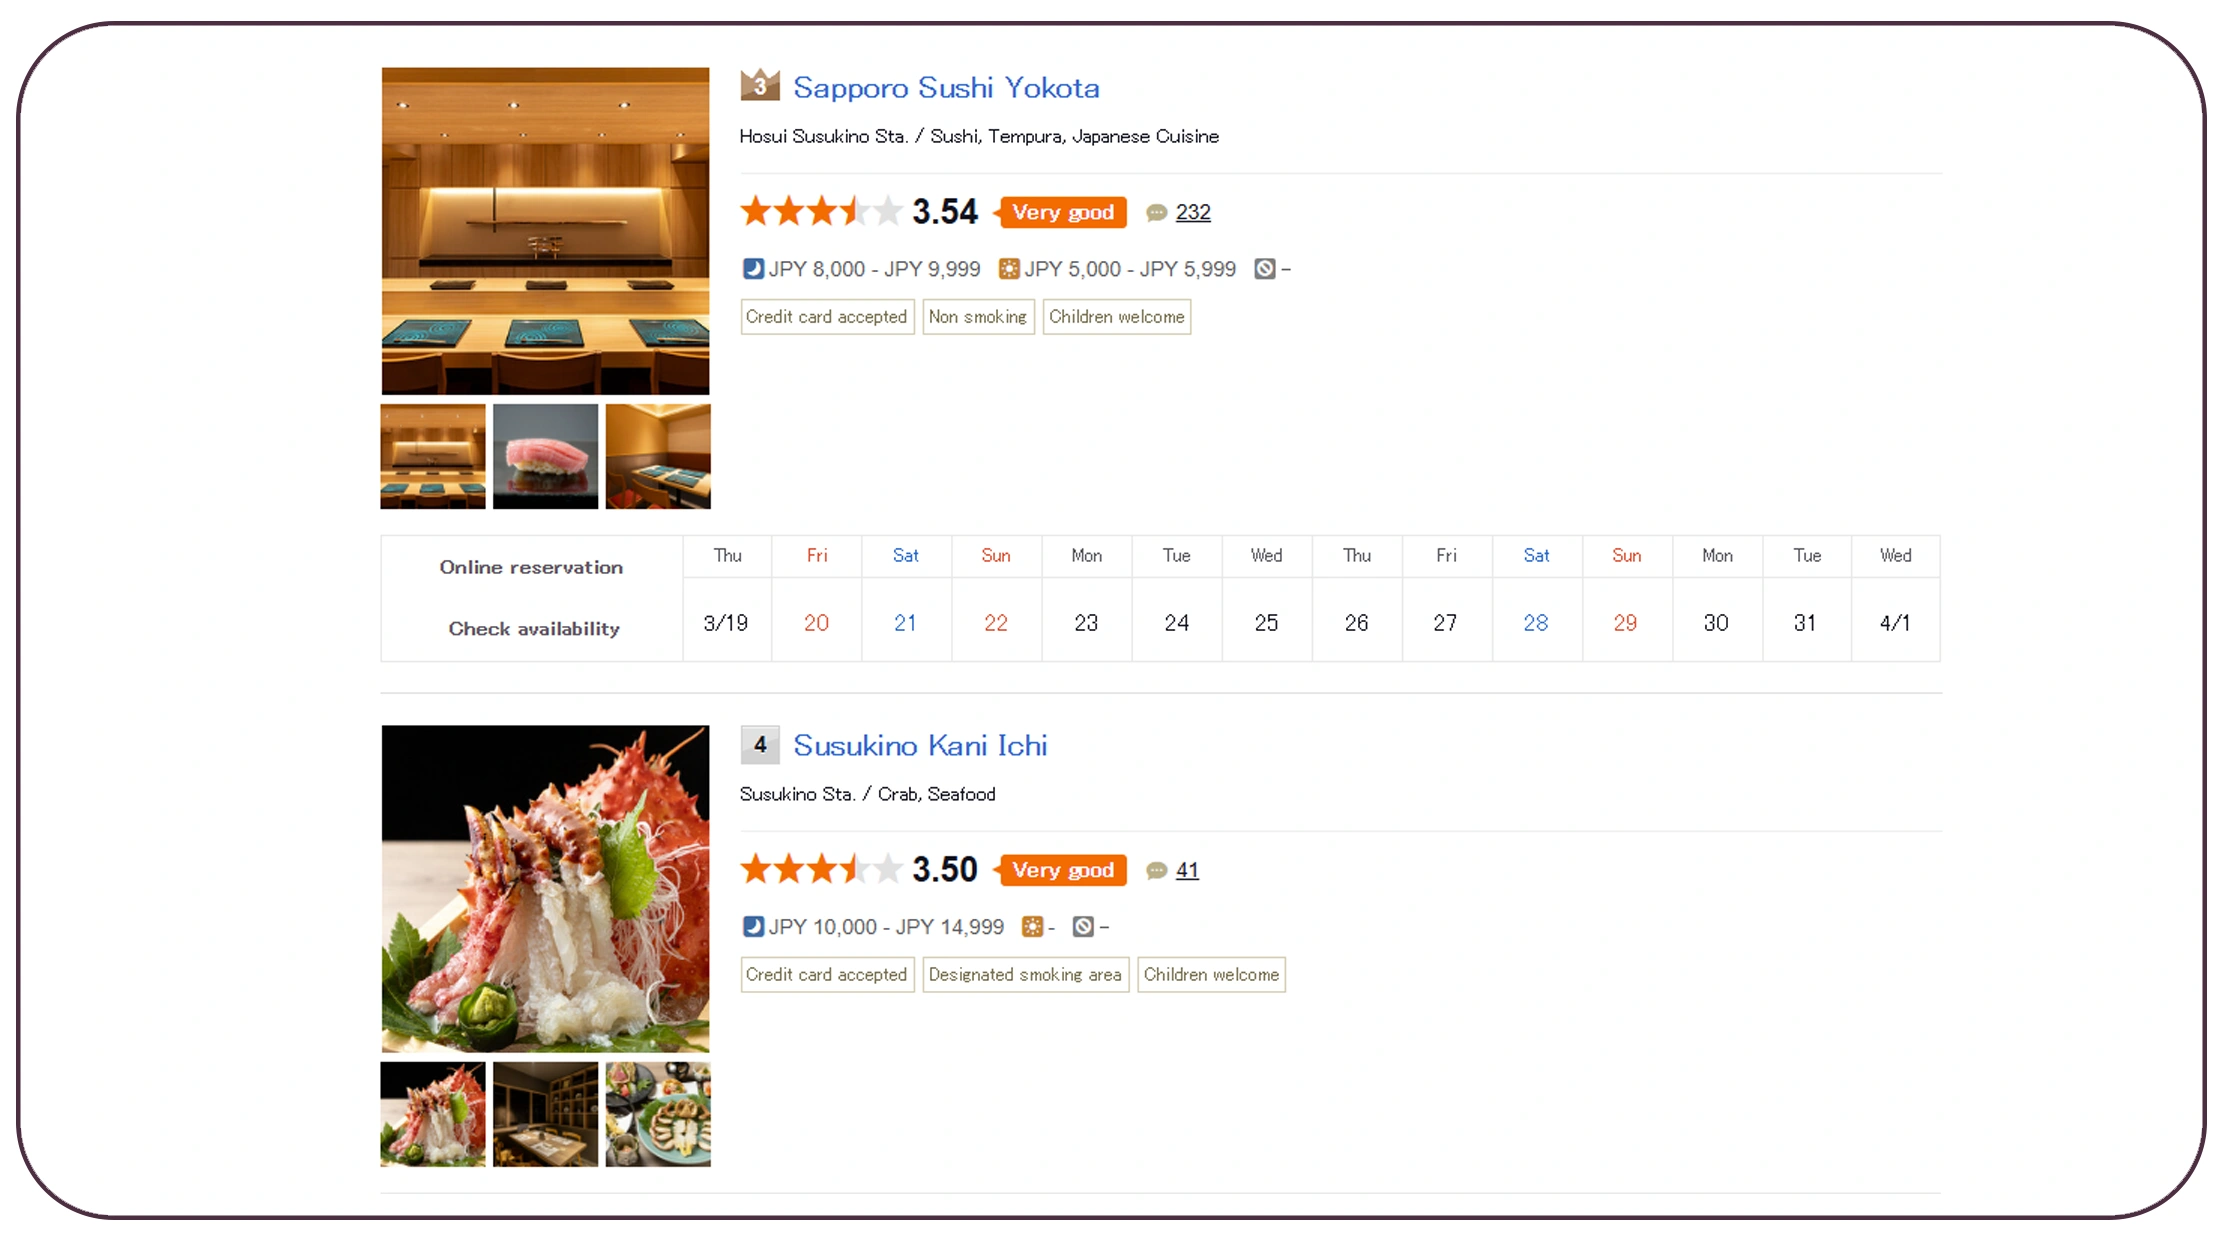Click the rank 4 badge icon
This screenshot has width=2223, height=1240.
(x=759, y=745)
